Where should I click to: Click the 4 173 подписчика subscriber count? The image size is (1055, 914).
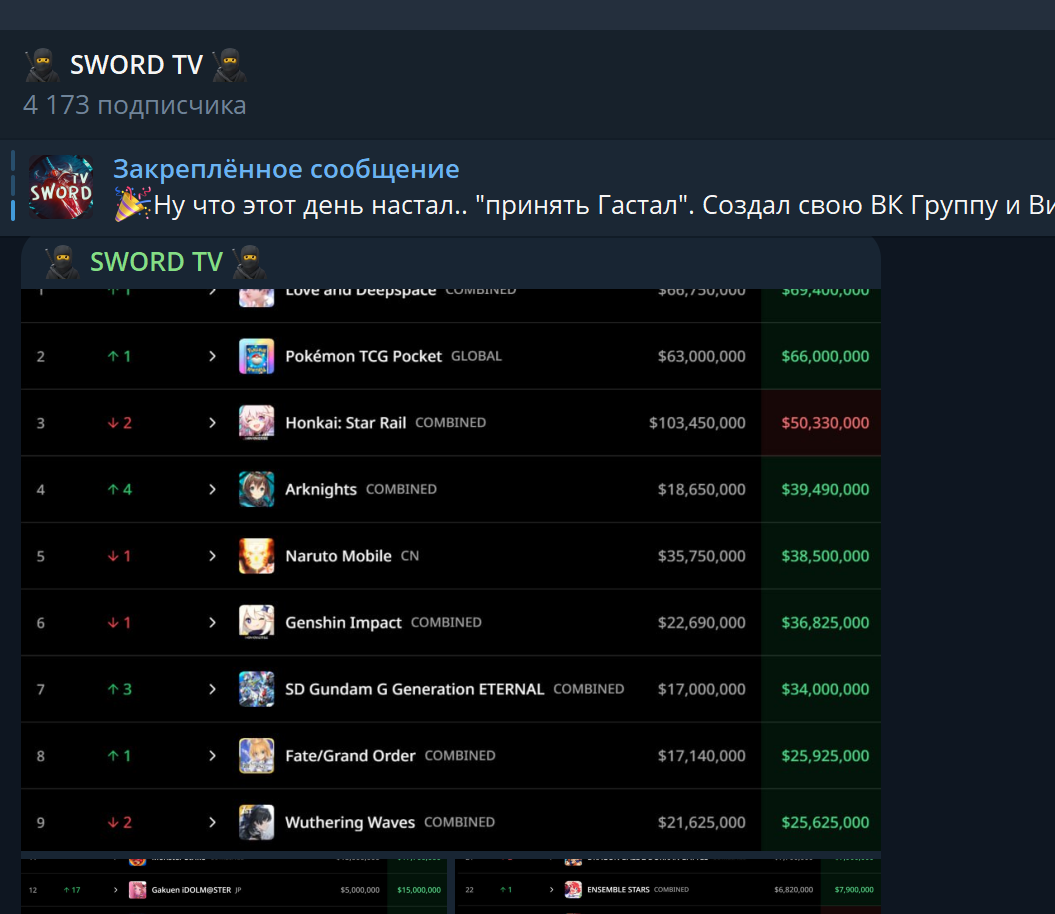pos(135,105)
